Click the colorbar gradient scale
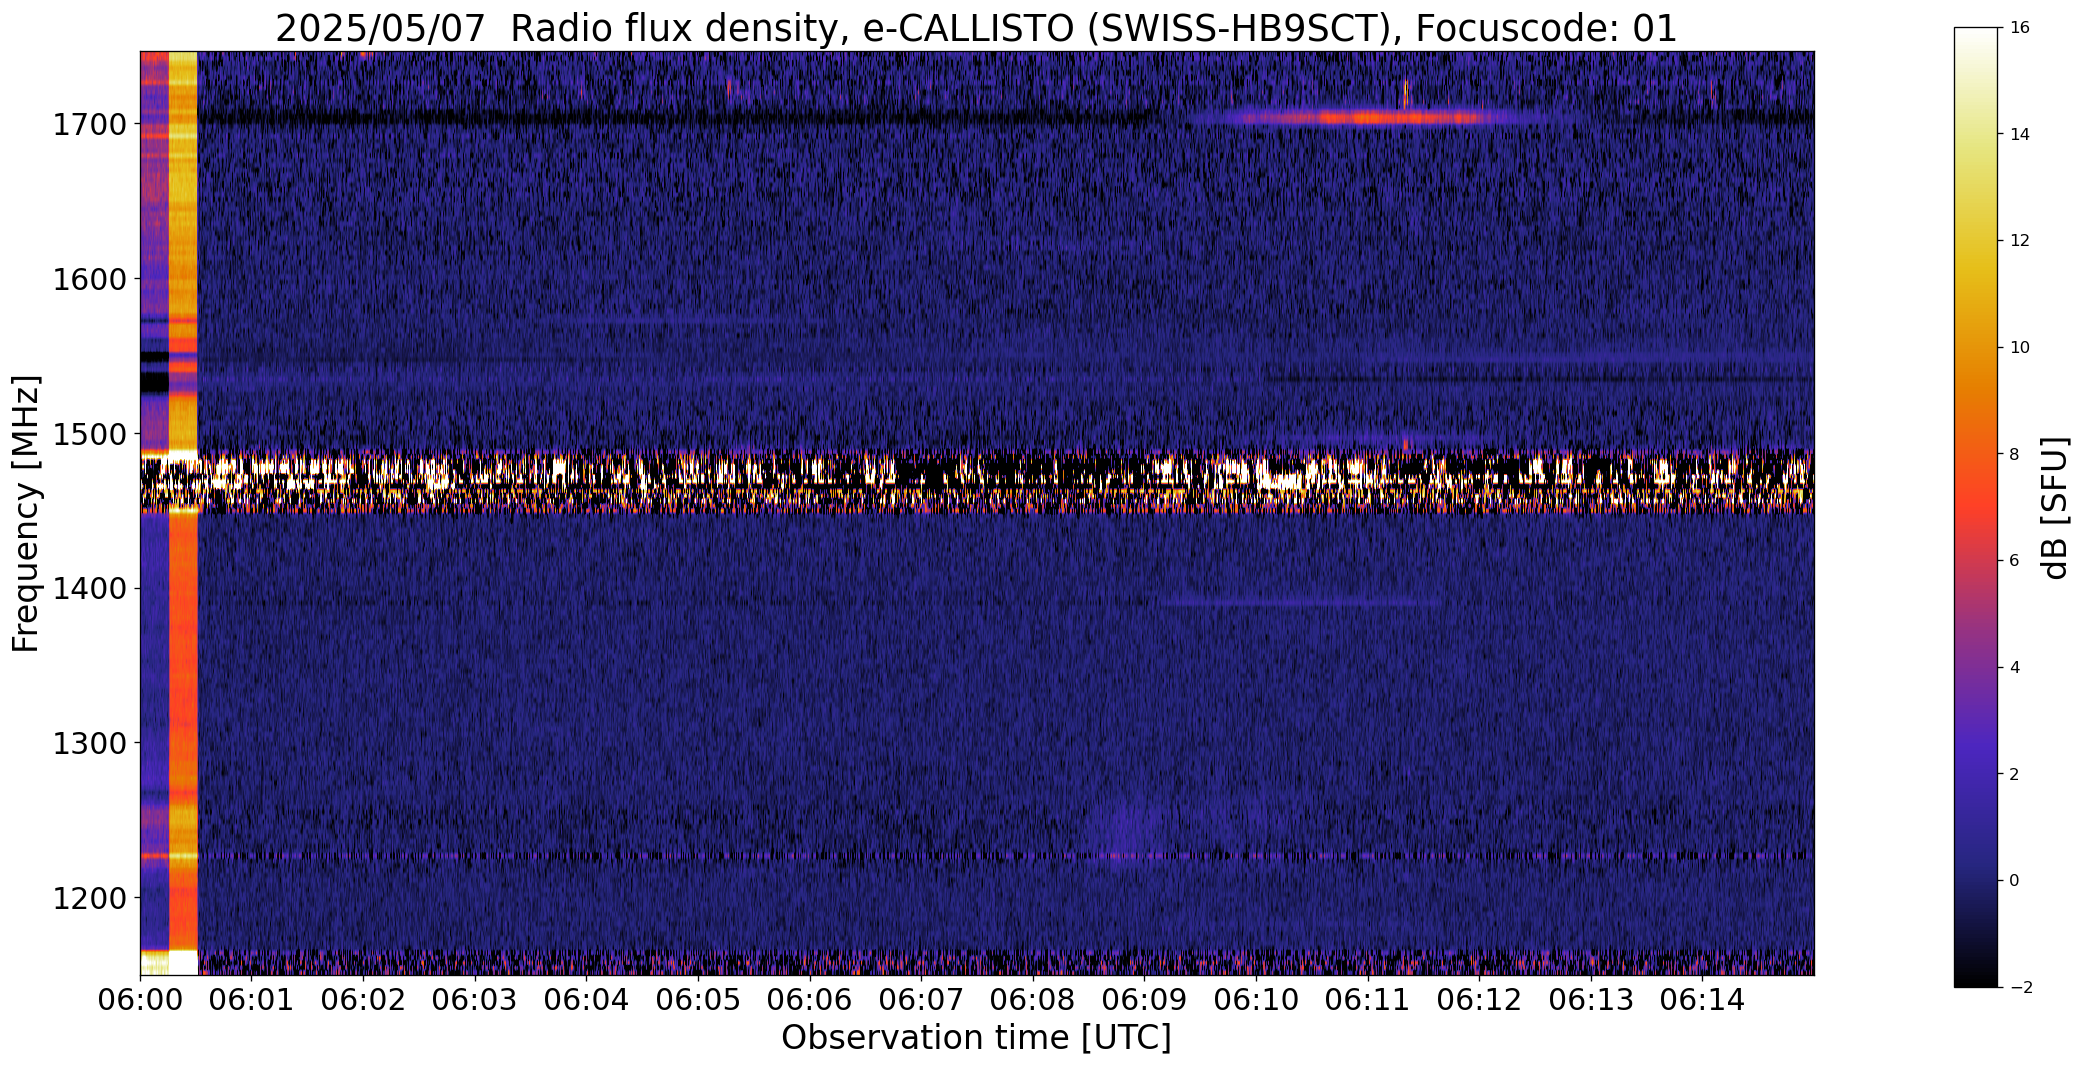 click(x=1977, y=507)
